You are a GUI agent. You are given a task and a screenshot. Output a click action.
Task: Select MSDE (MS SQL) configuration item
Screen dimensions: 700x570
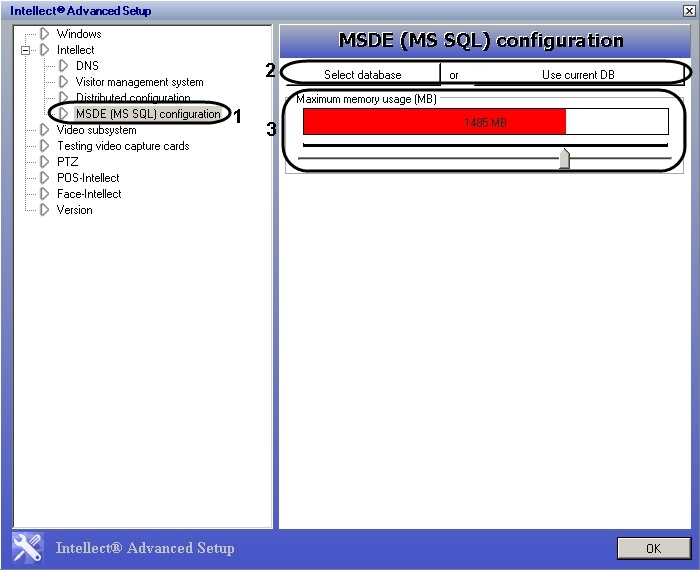(148, 114)
